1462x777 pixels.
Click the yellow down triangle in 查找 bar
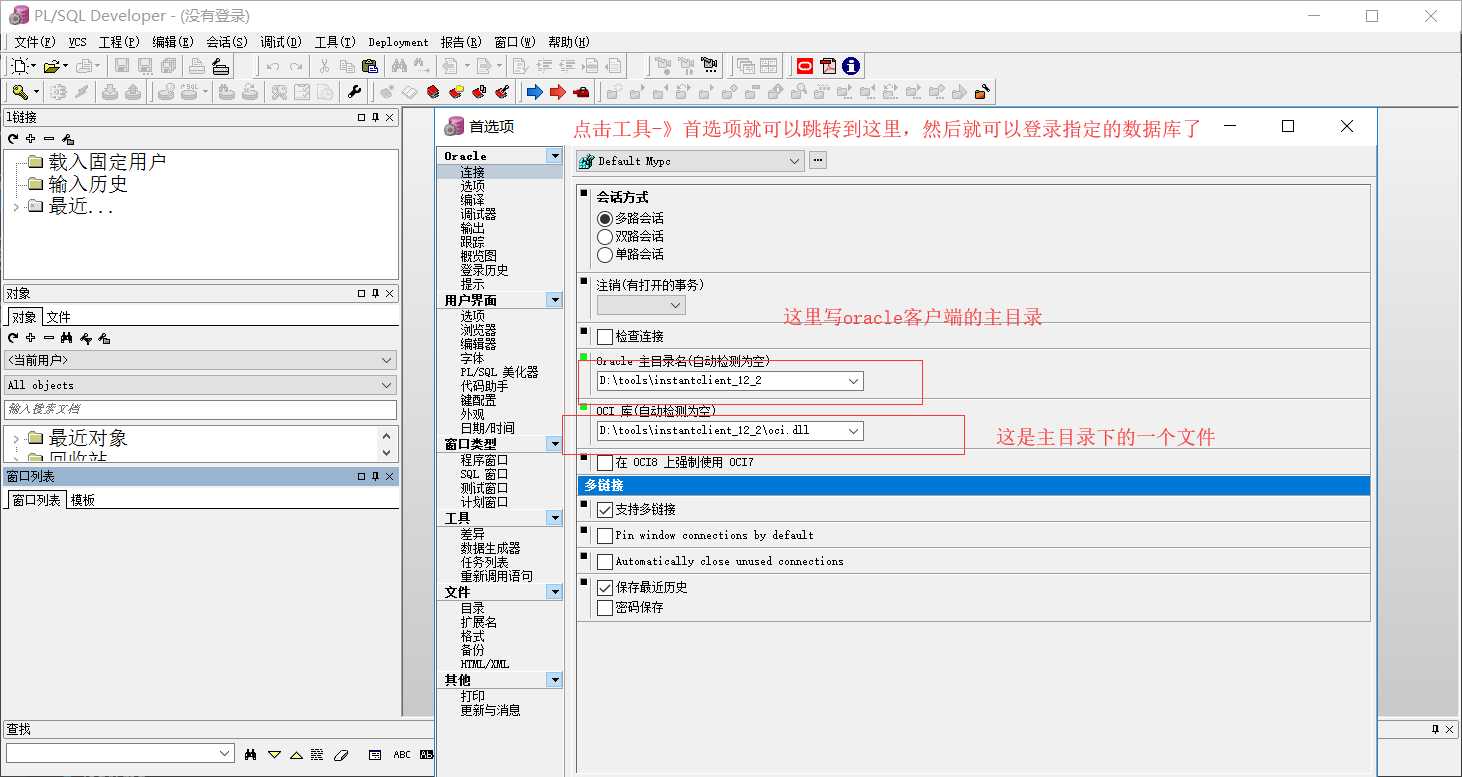click(273, 754)
